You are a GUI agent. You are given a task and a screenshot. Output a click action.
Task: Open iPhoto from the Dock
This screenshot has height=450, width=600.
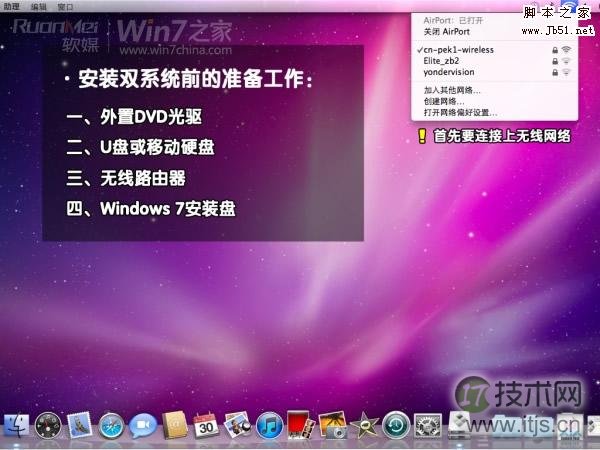[x=333, y=425]
